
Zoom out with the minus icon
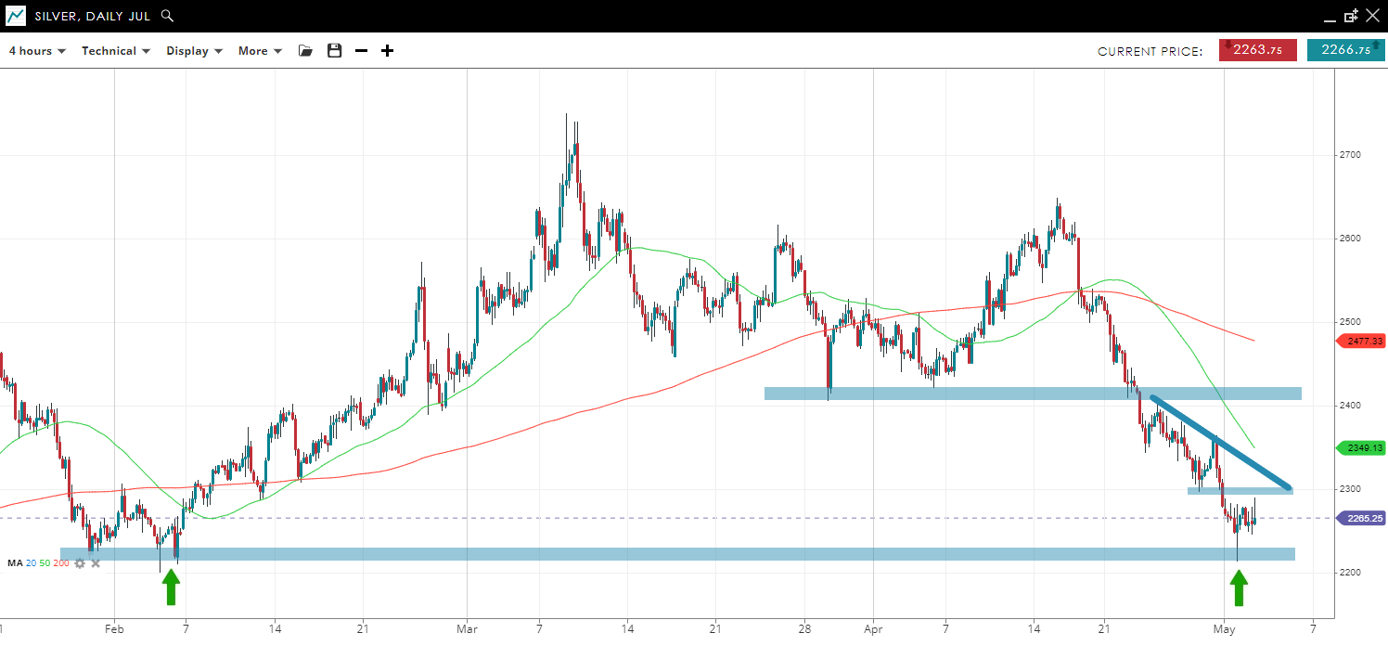pyautogui.click(x=361, y=51)
